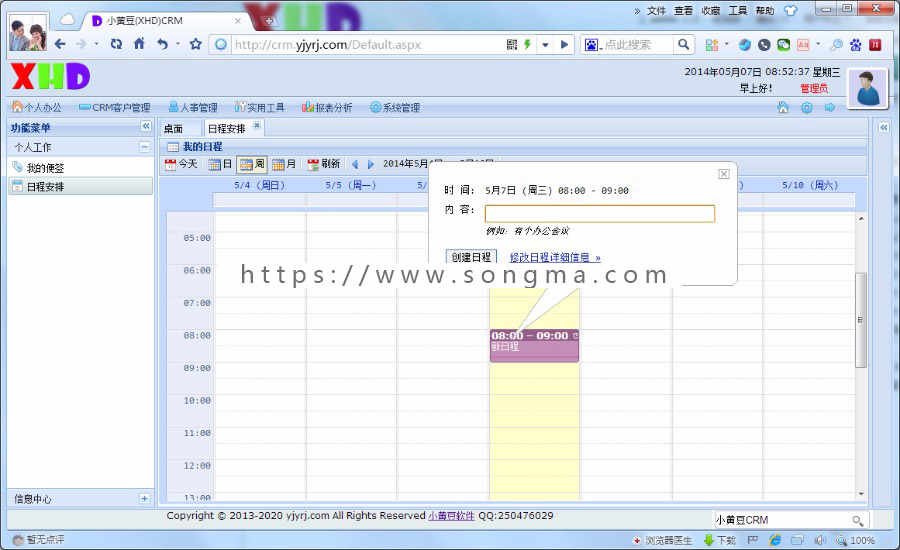Click the calendar vertical scrollbar
Viewport: 900px width, 550px height.
pos(860,319)
